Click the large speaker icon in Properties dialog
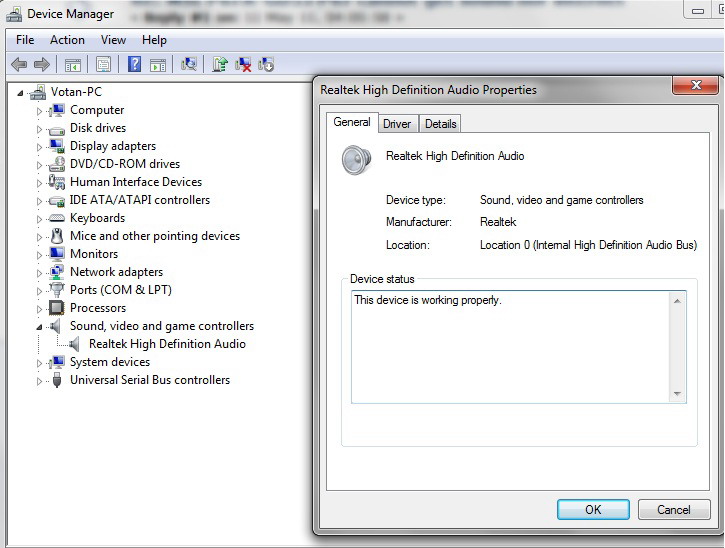 pos(356,160)
